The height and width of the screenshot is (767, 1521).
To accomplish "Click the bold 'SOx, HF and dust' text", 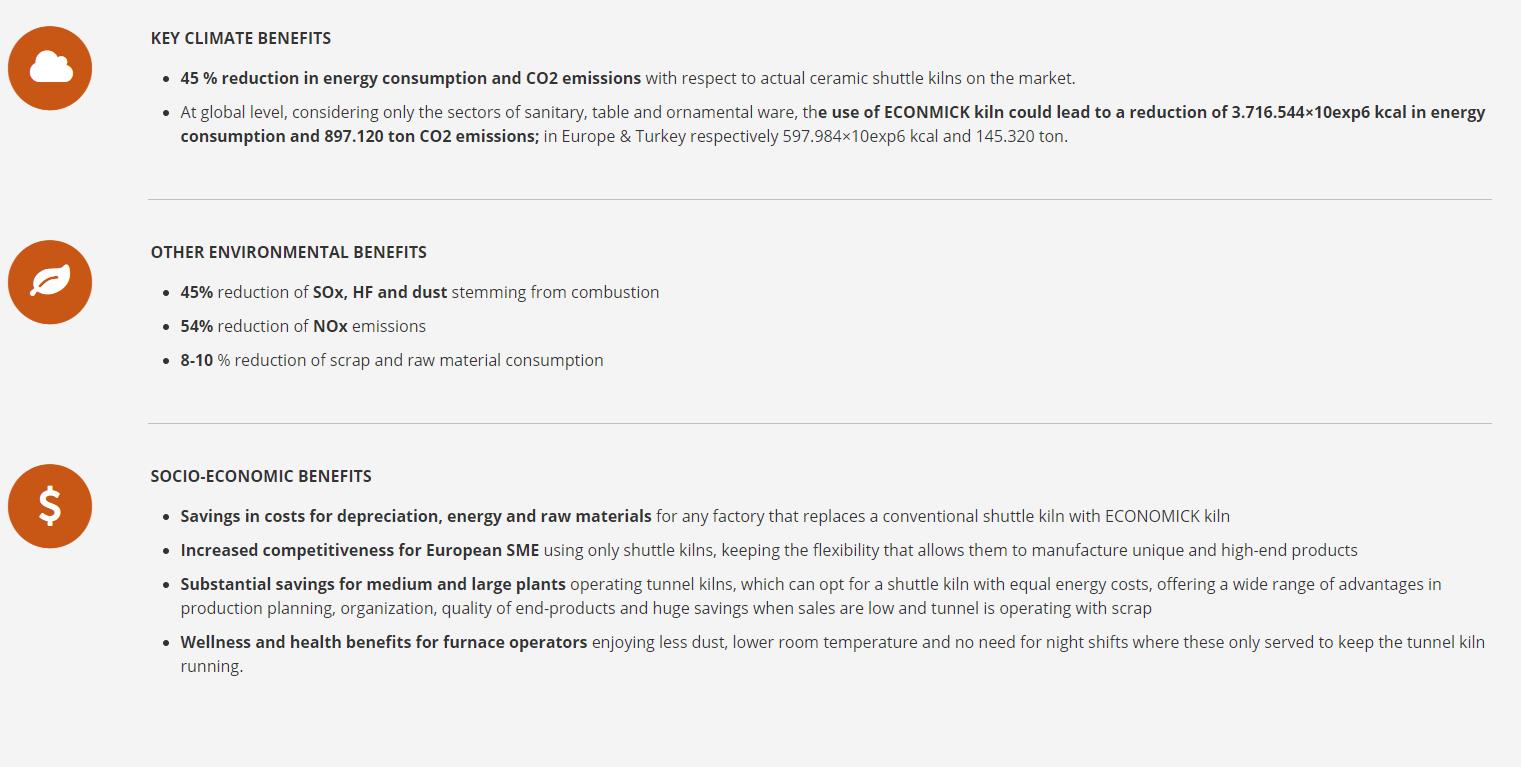I will point(380,292).
